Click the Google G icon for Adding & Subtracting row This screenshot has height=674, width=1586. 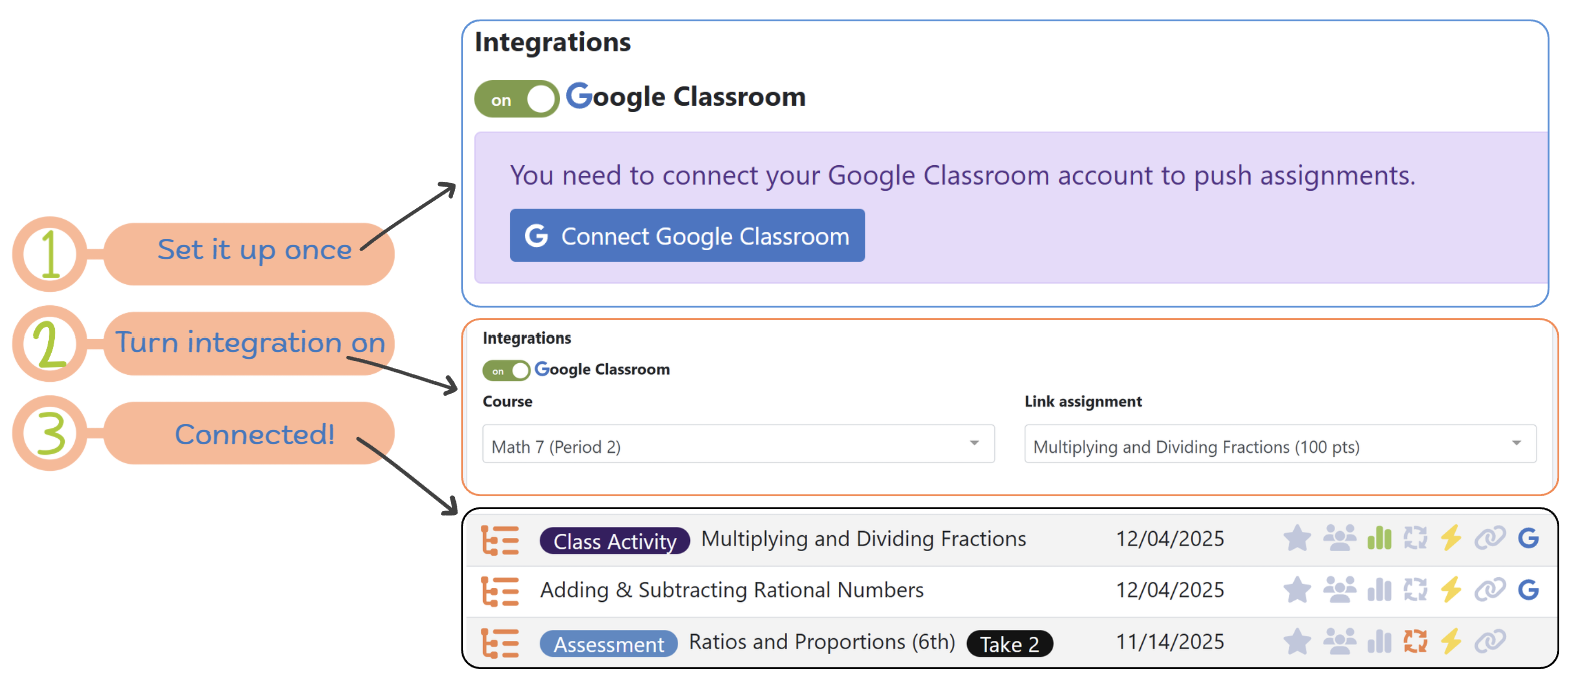(x=1528, y=590)
